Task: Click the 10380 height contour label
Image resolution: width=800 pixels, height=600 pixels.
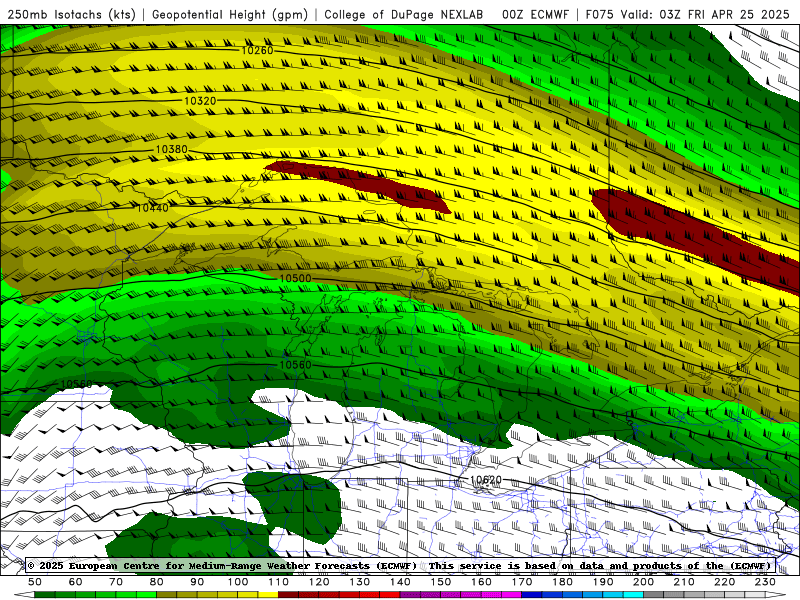Action: [x=171, y=149]
